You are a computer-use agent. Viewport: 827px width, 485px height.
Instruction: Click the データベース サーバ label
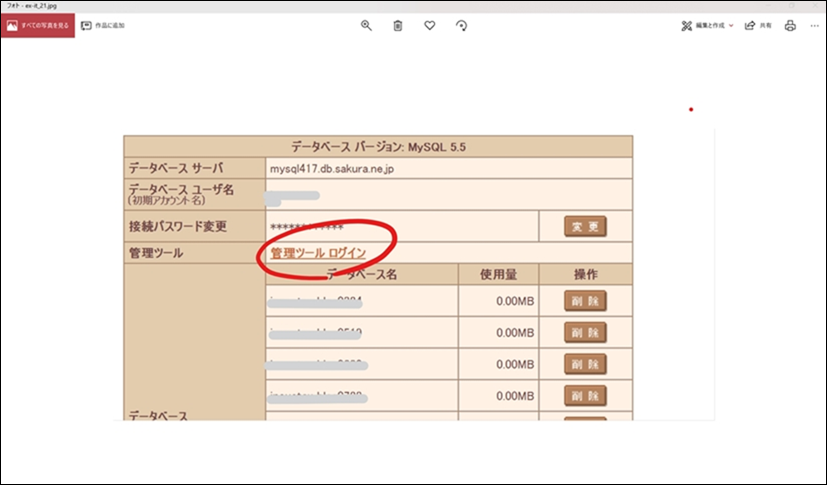pyautogui.click(x=176, y=169)
